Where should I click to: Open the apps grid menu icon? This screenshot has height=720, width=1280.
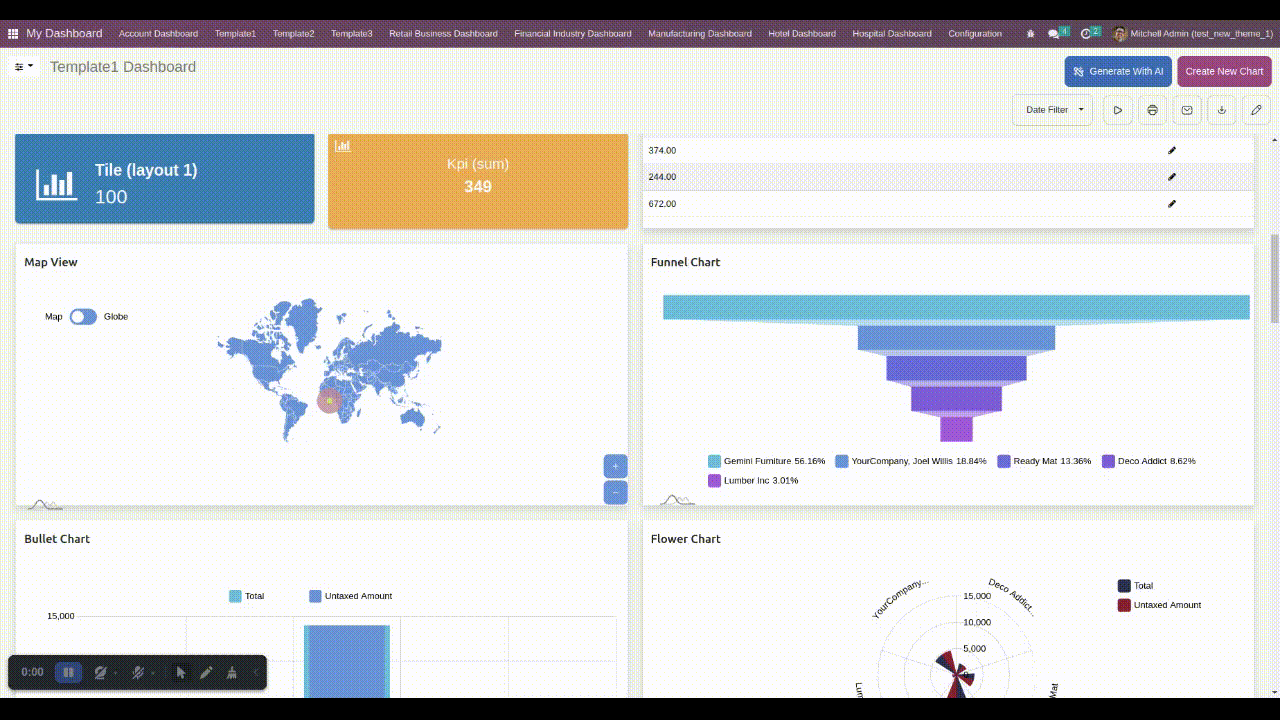pos(13,34)
